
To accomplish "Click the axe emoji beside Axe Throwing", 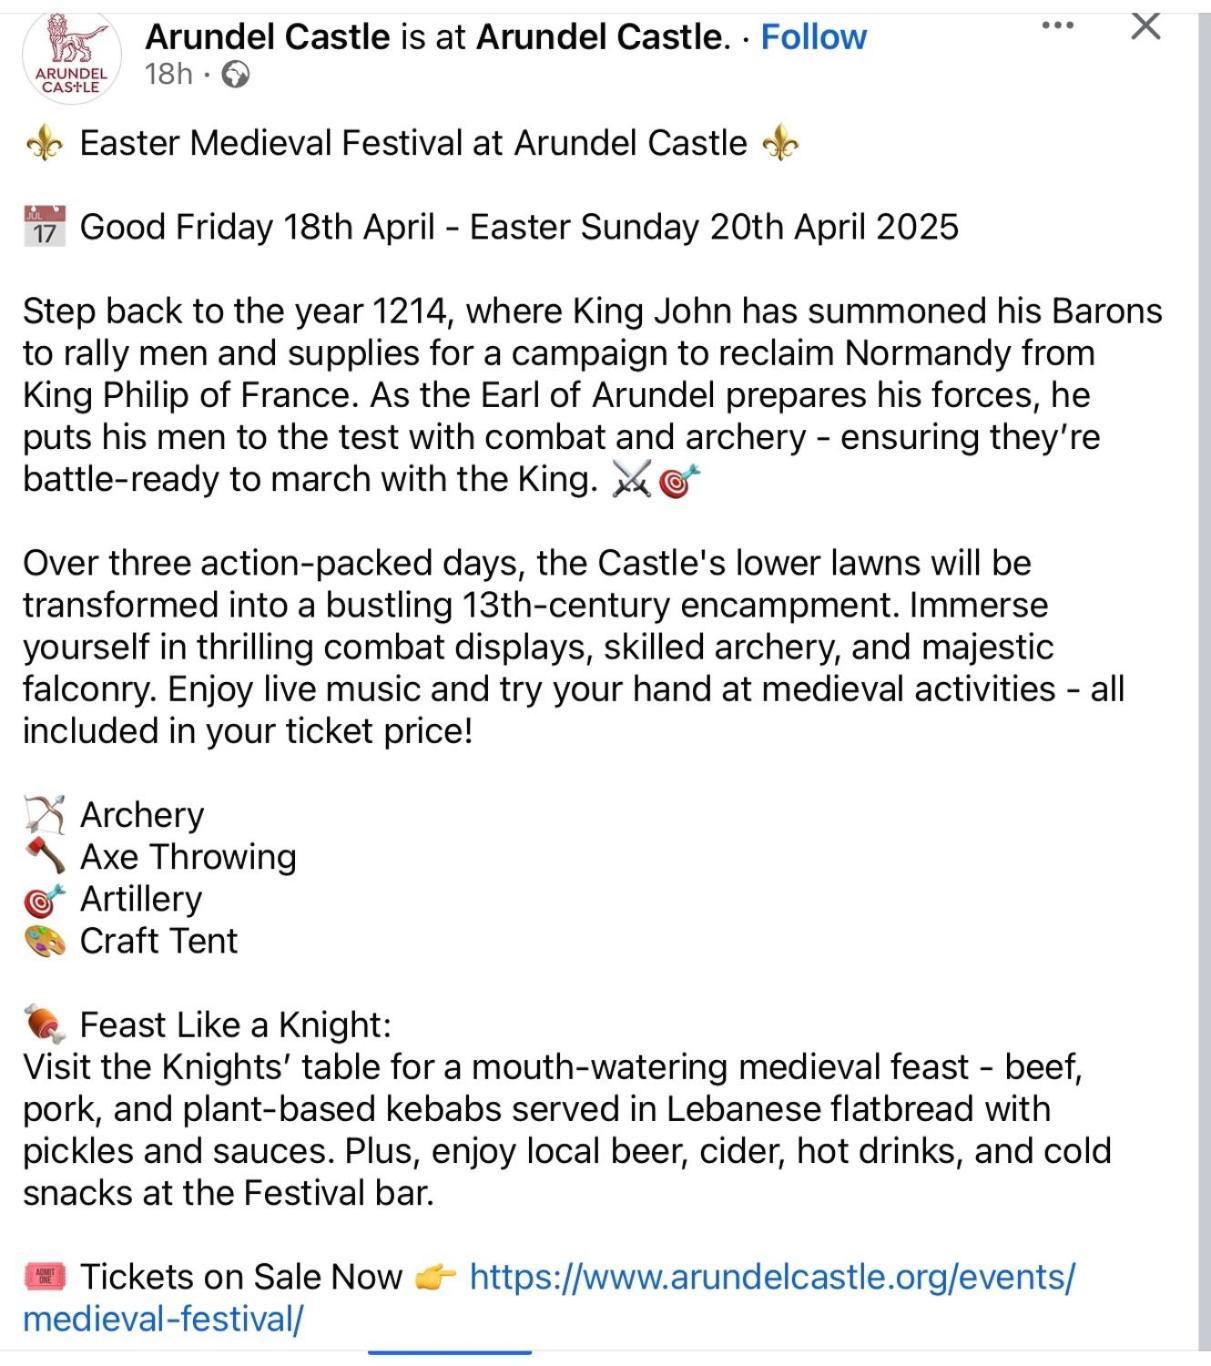I will coord(44,857).
